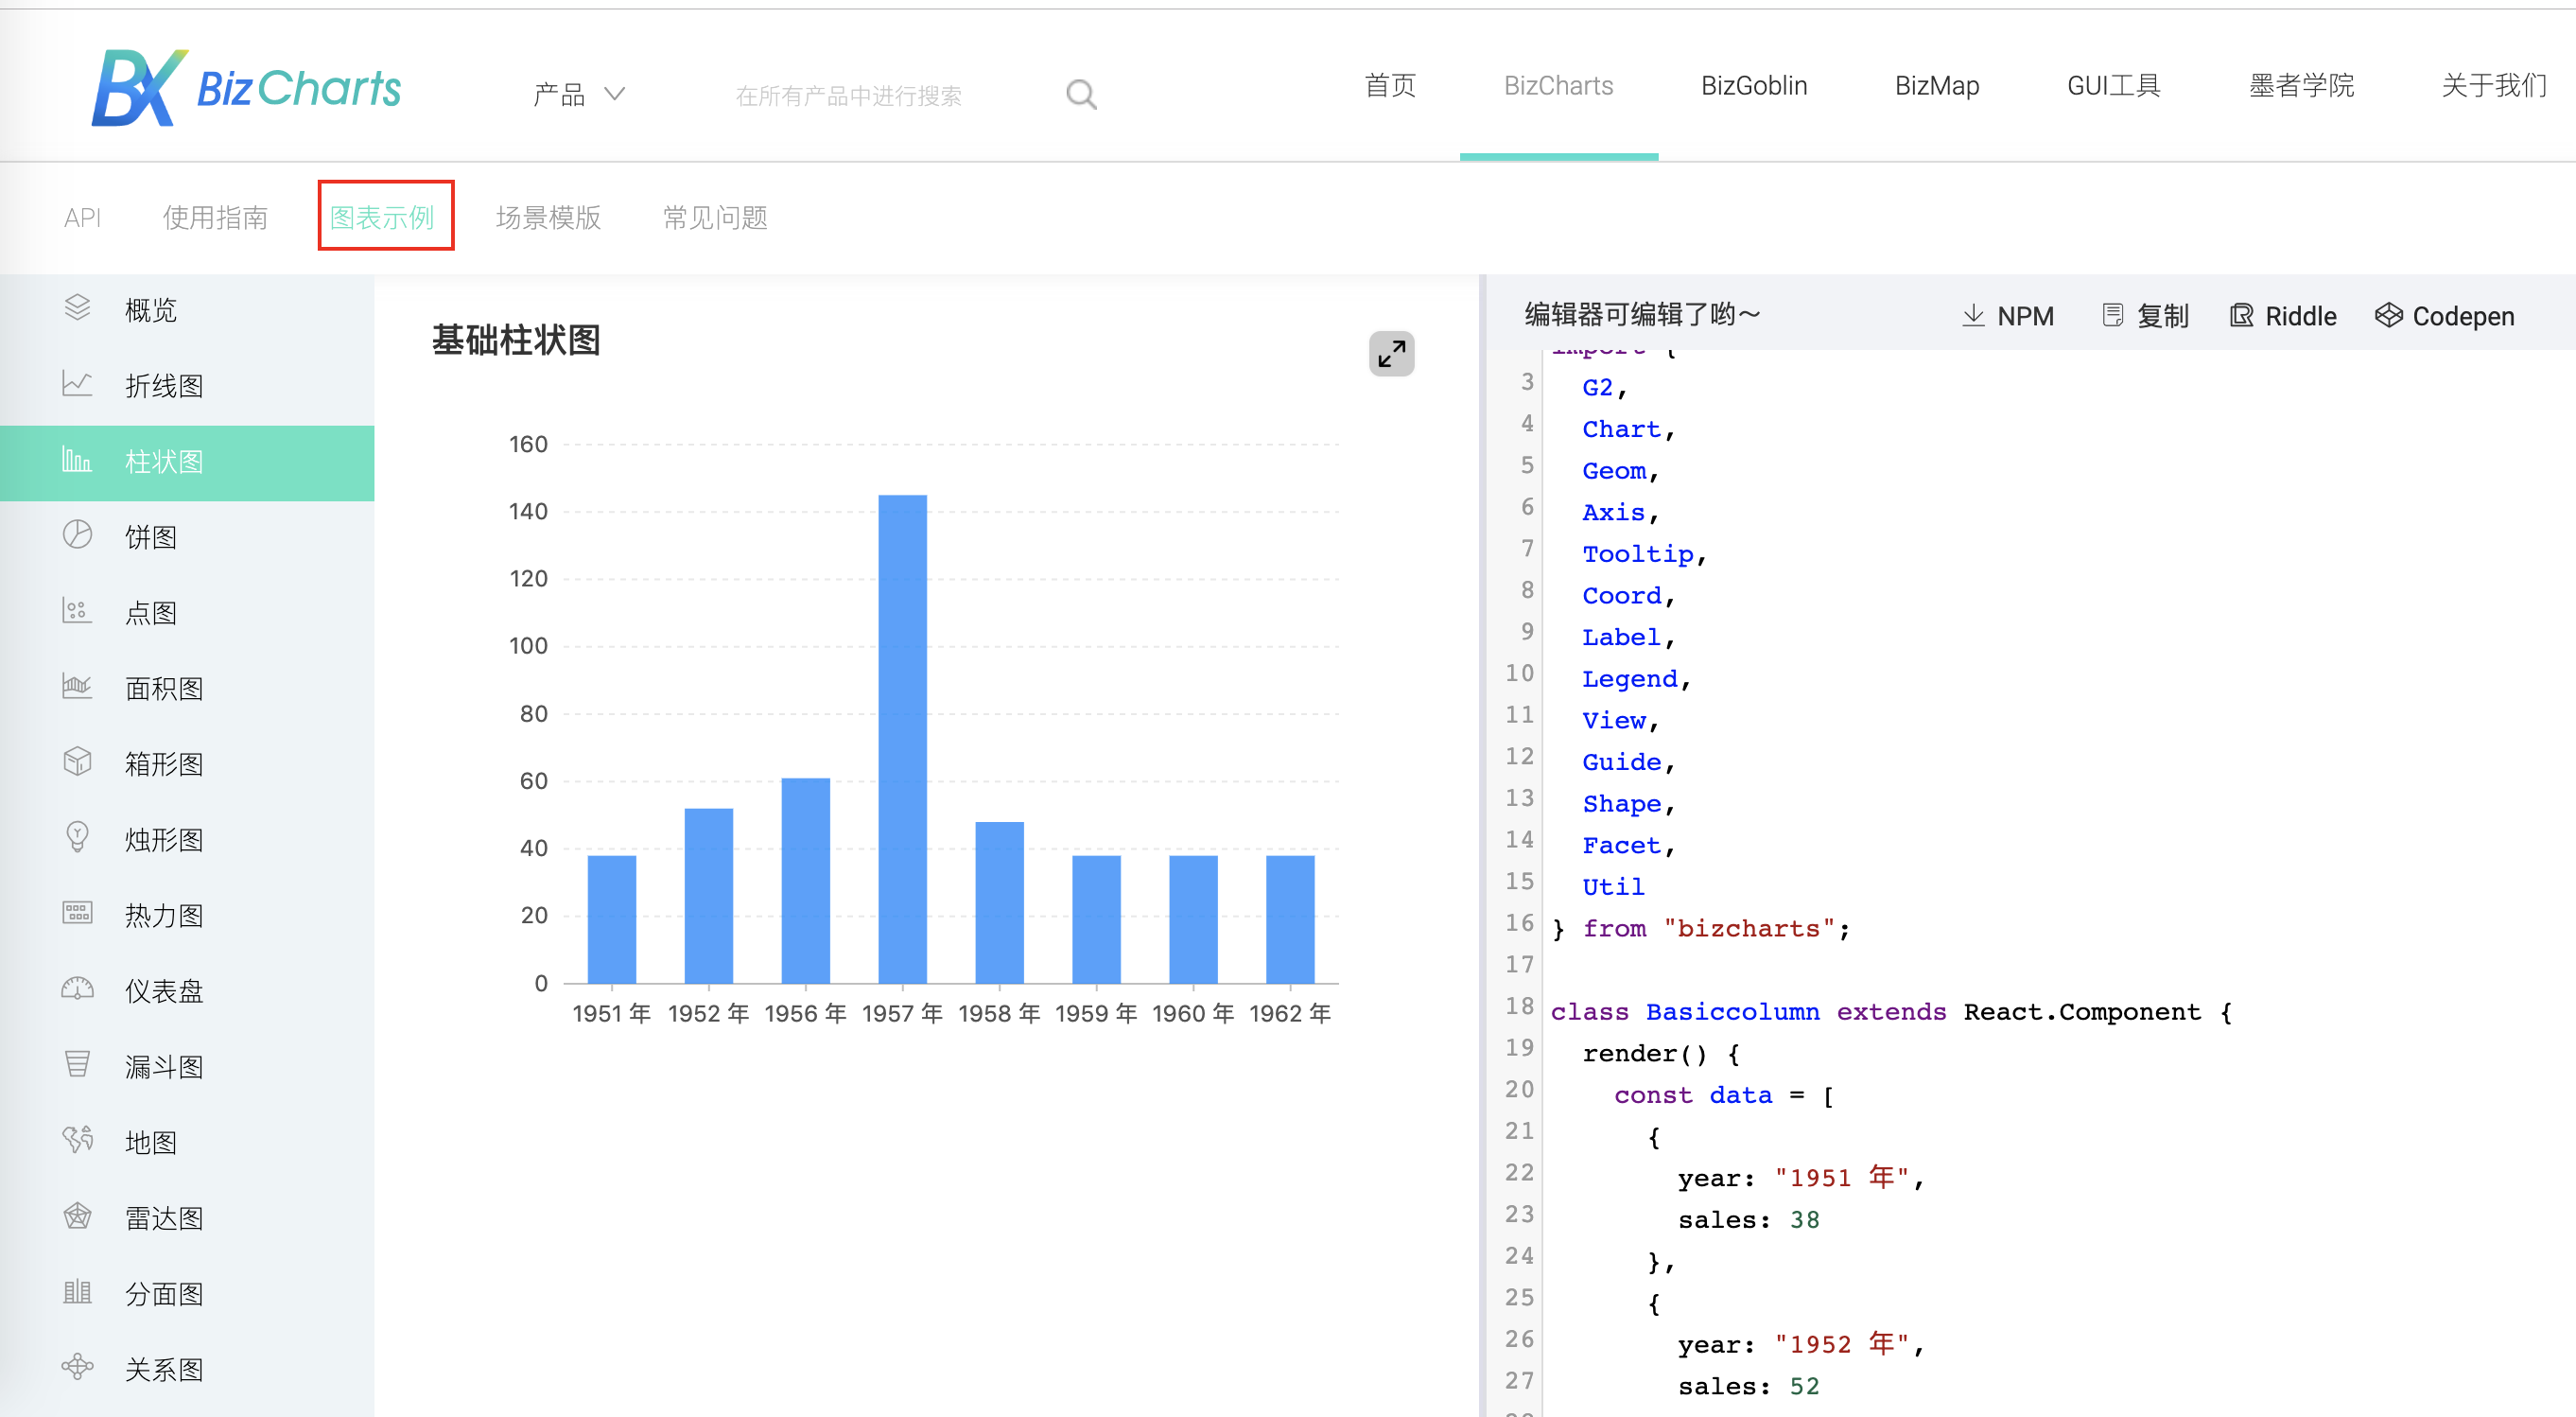Expand the chart to fullscreen view
Screen dimensions: 2576x1417
point(1391,354)
